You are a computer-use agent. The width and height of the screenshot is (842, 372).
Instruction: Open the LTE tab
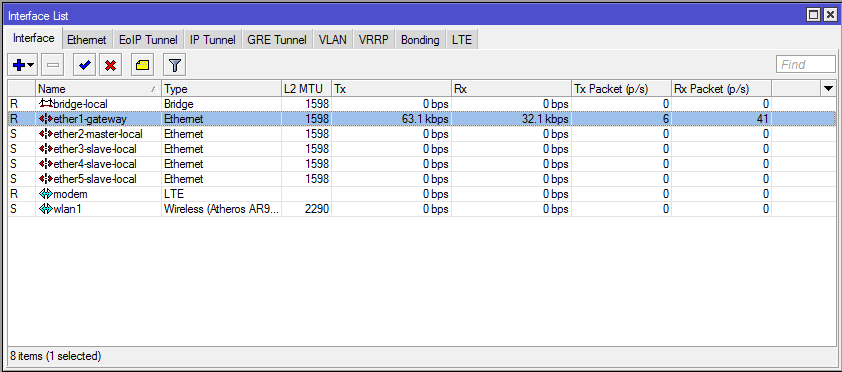(x=461, y=40)
